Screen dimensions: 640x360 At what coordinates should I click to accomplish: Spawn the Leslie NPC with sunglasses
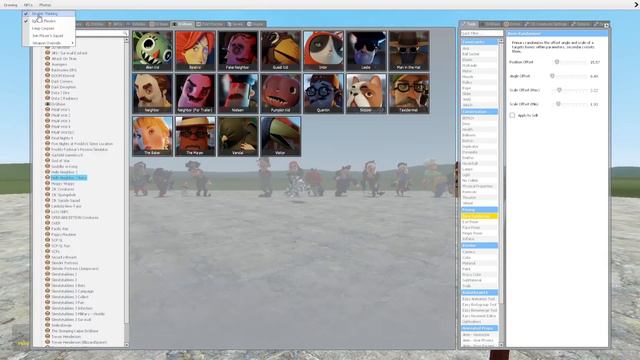[366, 51]
